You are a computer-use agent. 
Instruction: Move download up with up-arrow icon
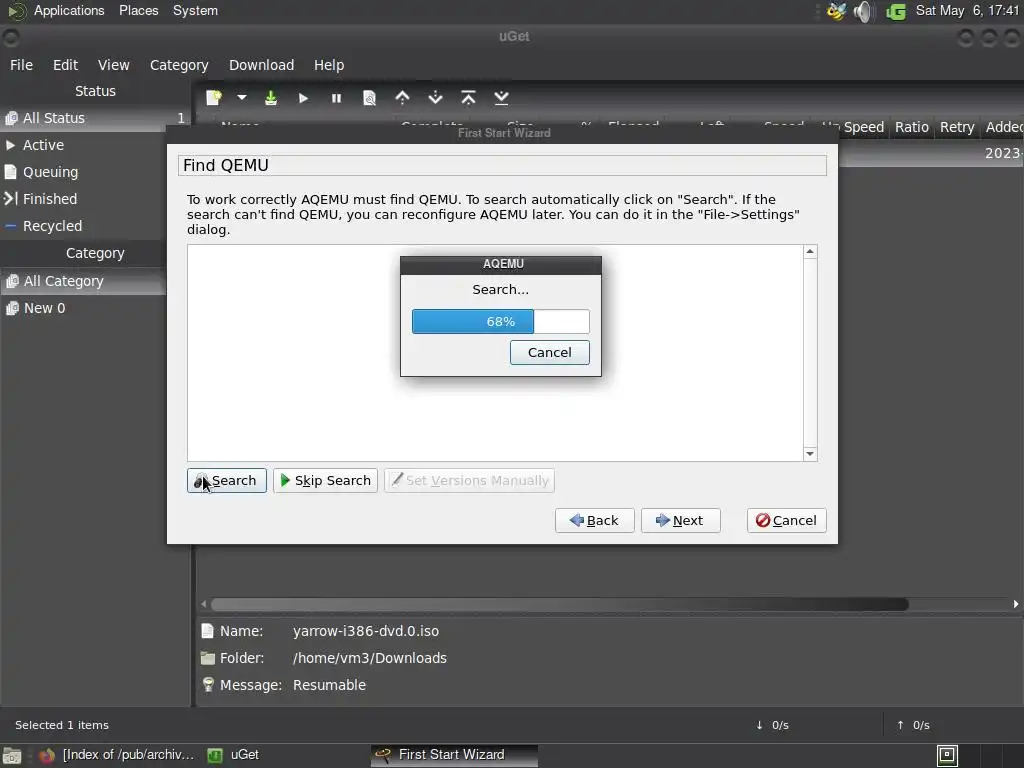coord(402,98)
